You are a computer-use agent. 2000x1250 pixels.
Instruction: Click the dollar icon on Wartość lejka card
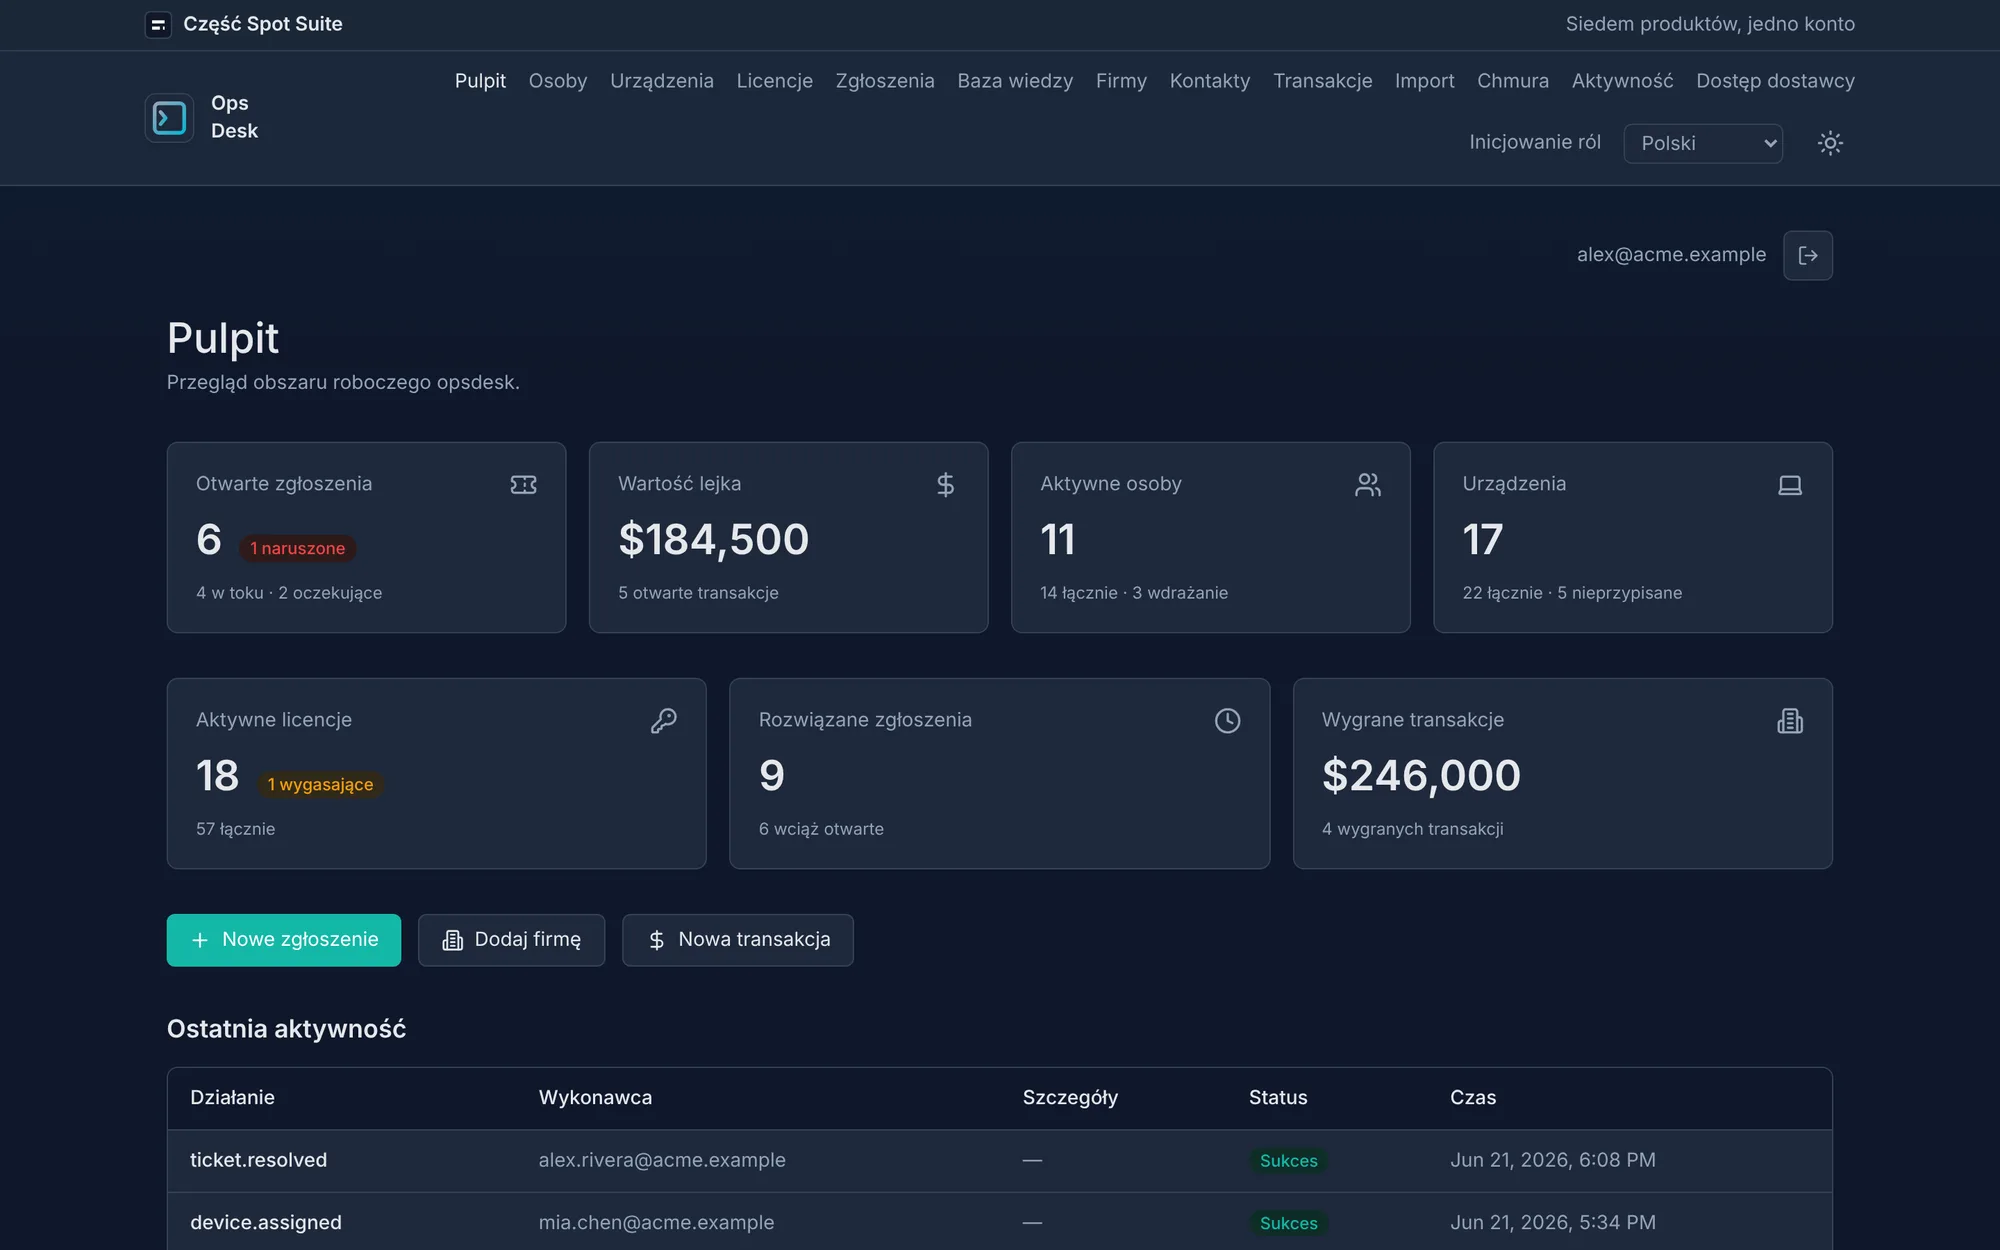click(x=945, y=485)
